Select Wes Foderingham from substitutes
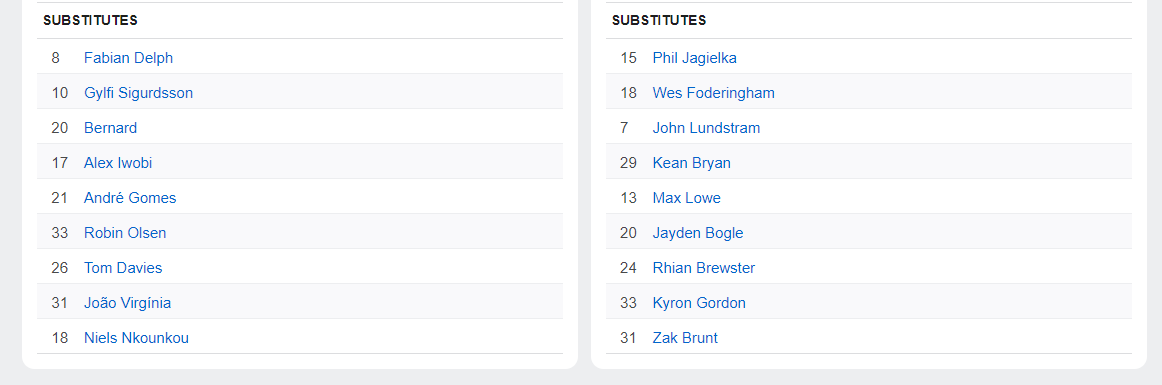The width and height of the screenshot is (1162, 385). pyautogui.click(x=714, y=93)
